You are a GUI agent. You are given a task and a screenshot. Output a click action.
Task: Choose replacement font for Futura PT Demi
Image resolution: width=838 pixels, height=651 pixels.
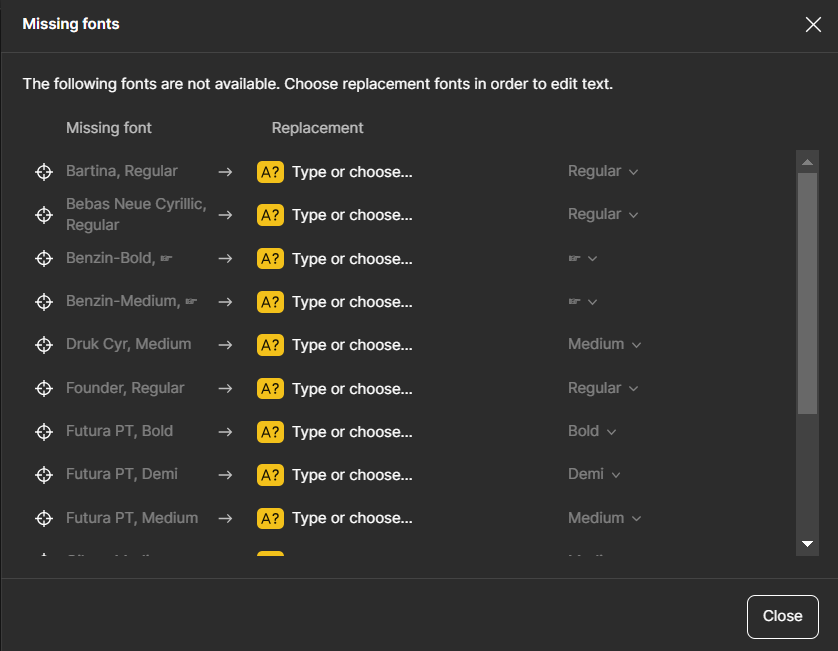[x=352, y=475]
